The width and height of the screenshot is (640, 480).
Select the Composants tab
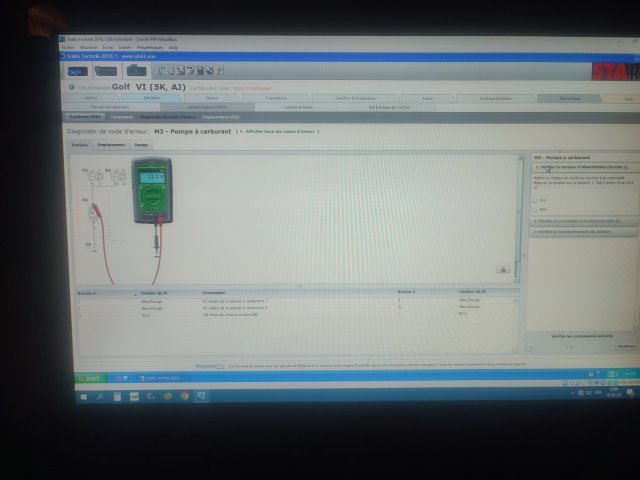122,117
